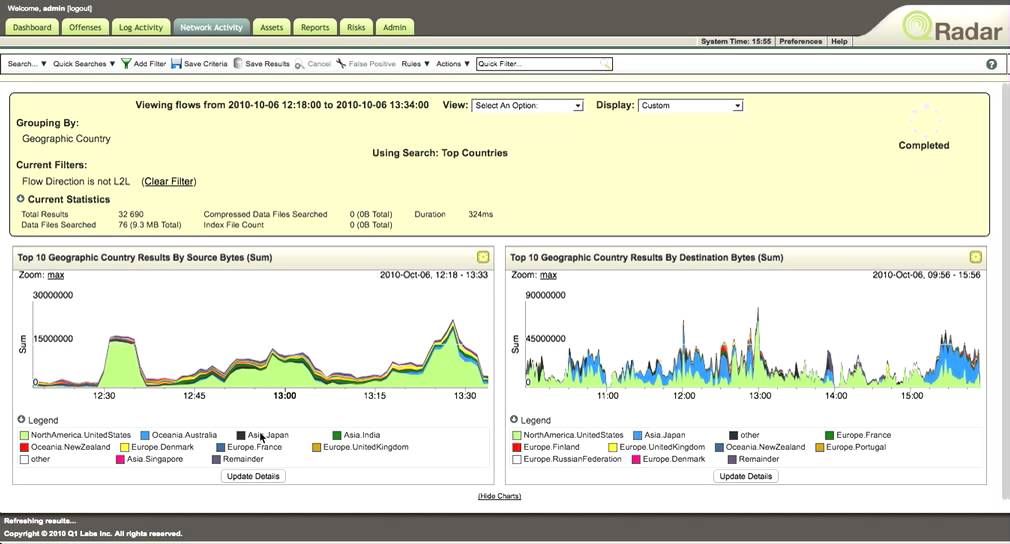
Task: Click the Source Bytes chart max zoom link
Action: 56,275
